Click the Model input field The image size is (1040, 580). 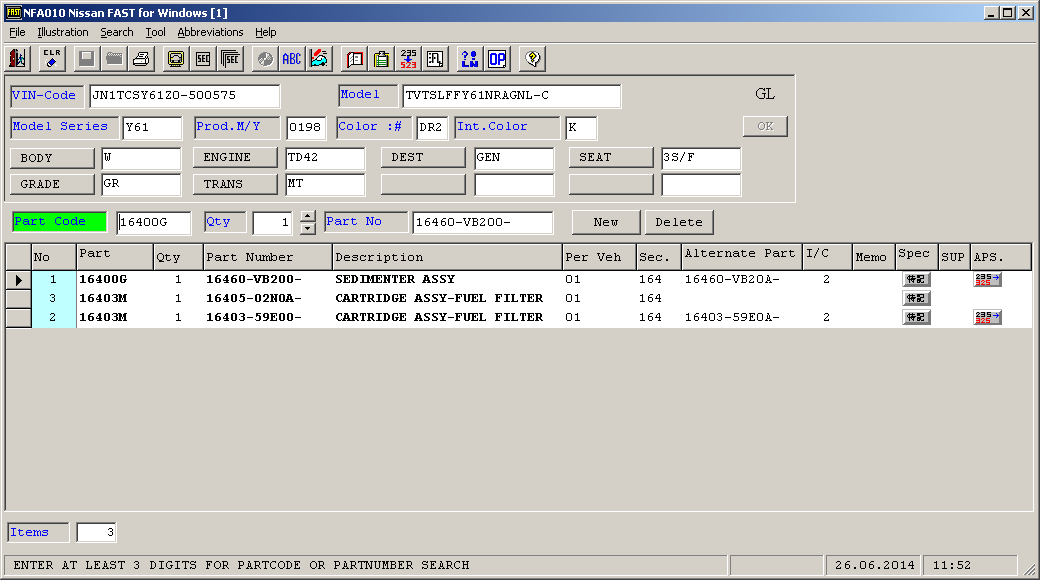[511, 96]
